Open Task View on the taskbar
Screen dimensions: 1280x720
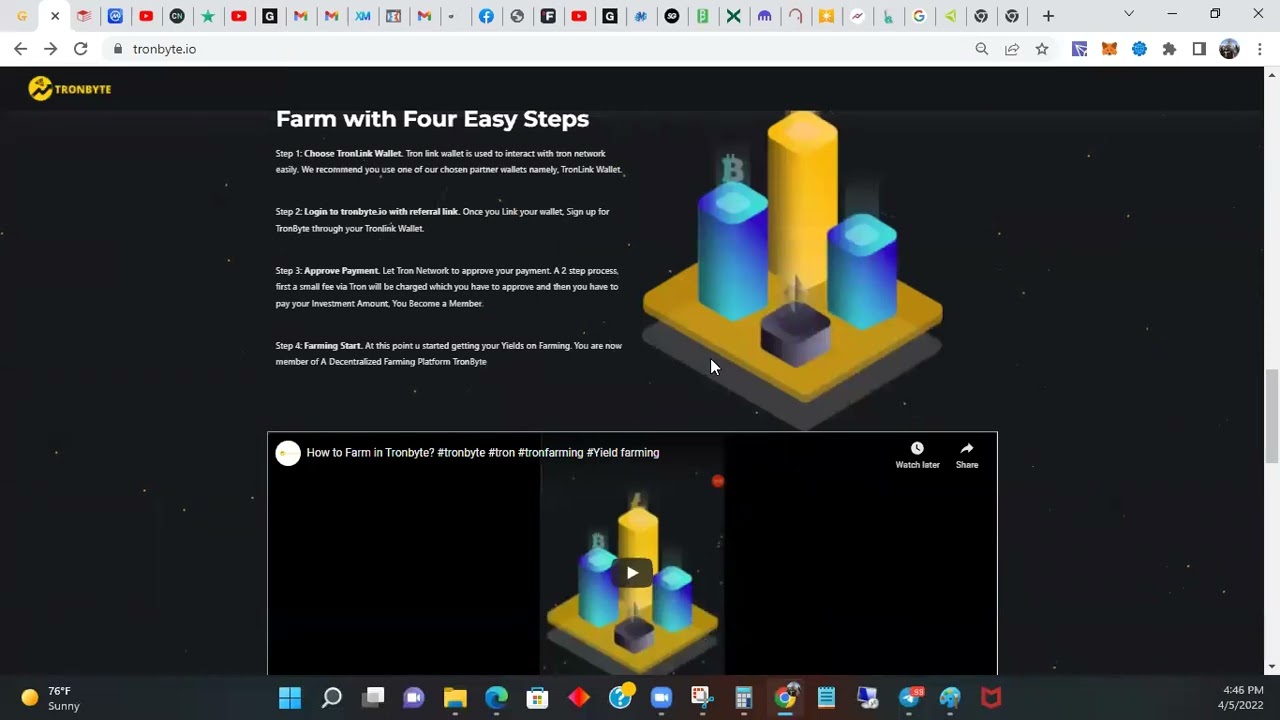point(373,698)
